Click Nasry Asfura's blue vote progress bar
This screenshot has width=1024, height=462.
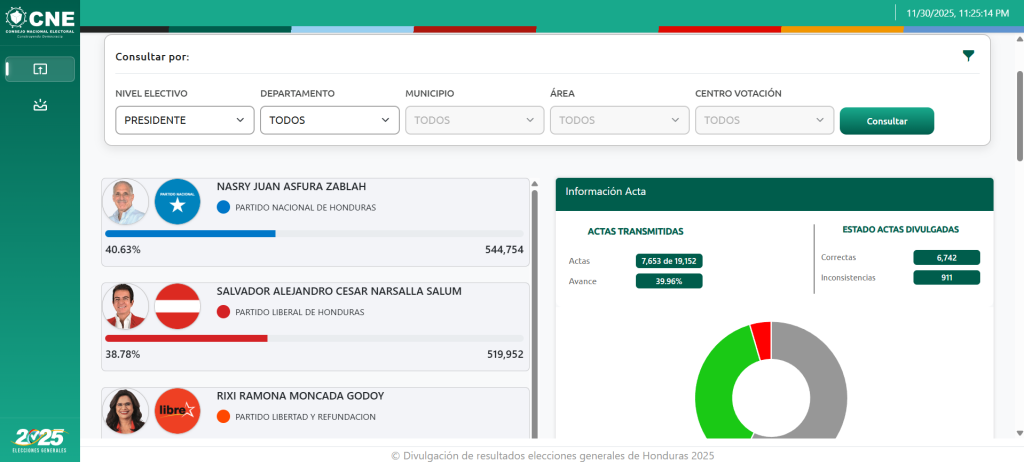point(190,233)
